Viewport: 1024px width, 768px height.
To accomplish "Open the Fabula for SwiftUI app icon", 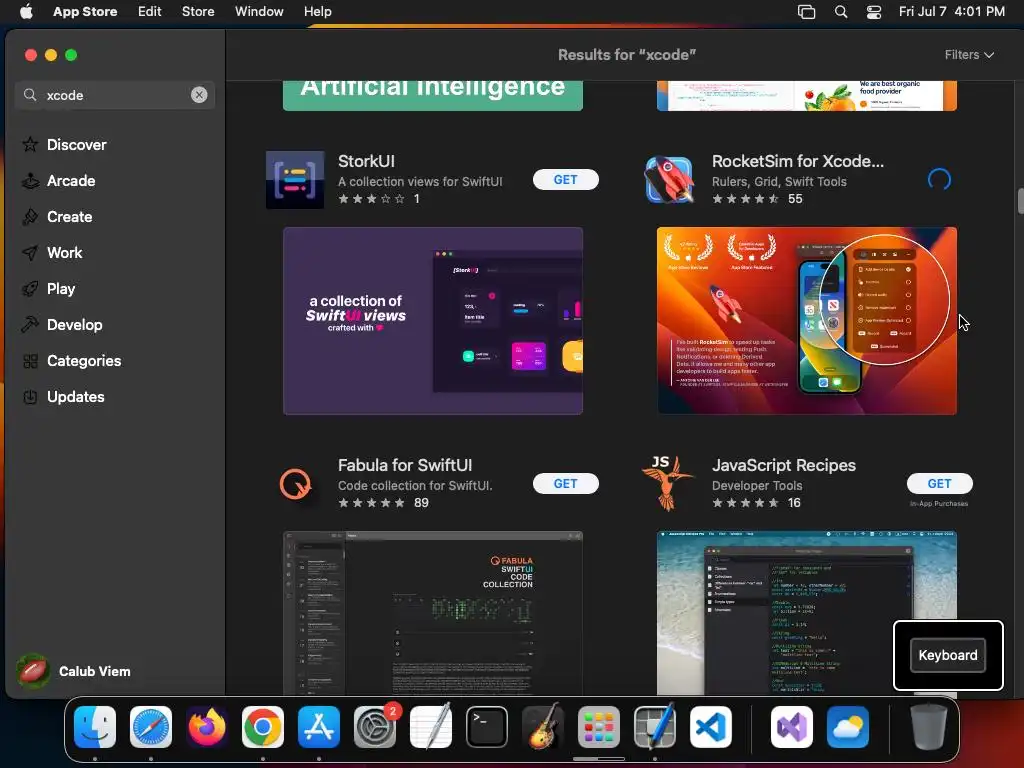I will (x=295, y=484).
